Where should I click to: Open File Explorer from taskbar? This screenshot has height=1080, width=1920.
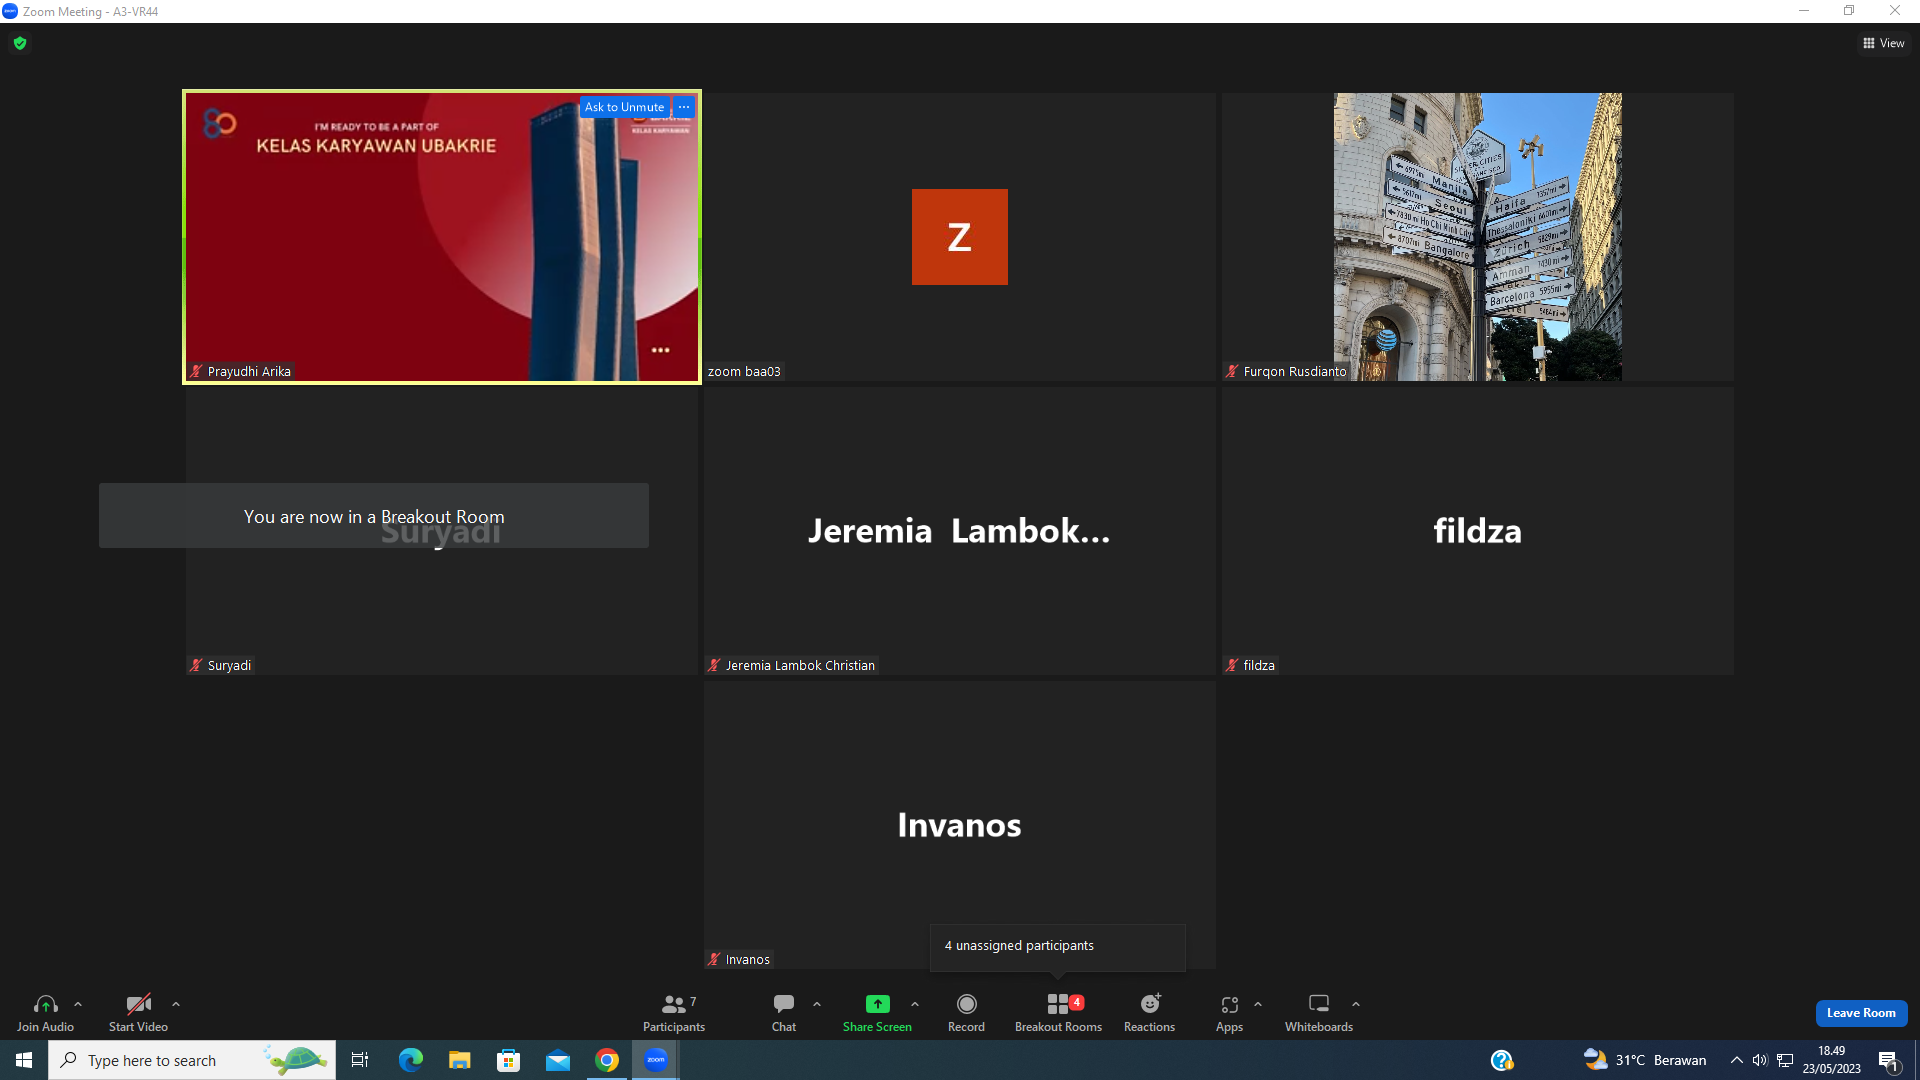pyautogui.click(x=460, y=1060)
